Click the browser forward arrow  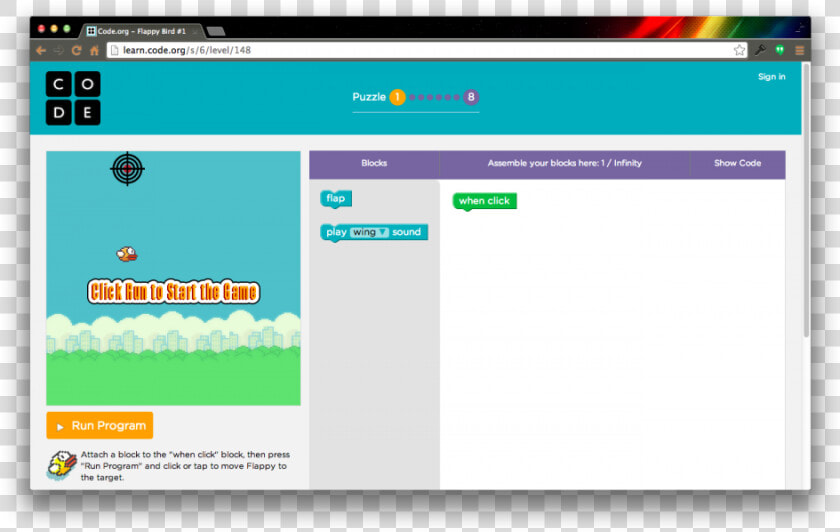pos(58,50)
